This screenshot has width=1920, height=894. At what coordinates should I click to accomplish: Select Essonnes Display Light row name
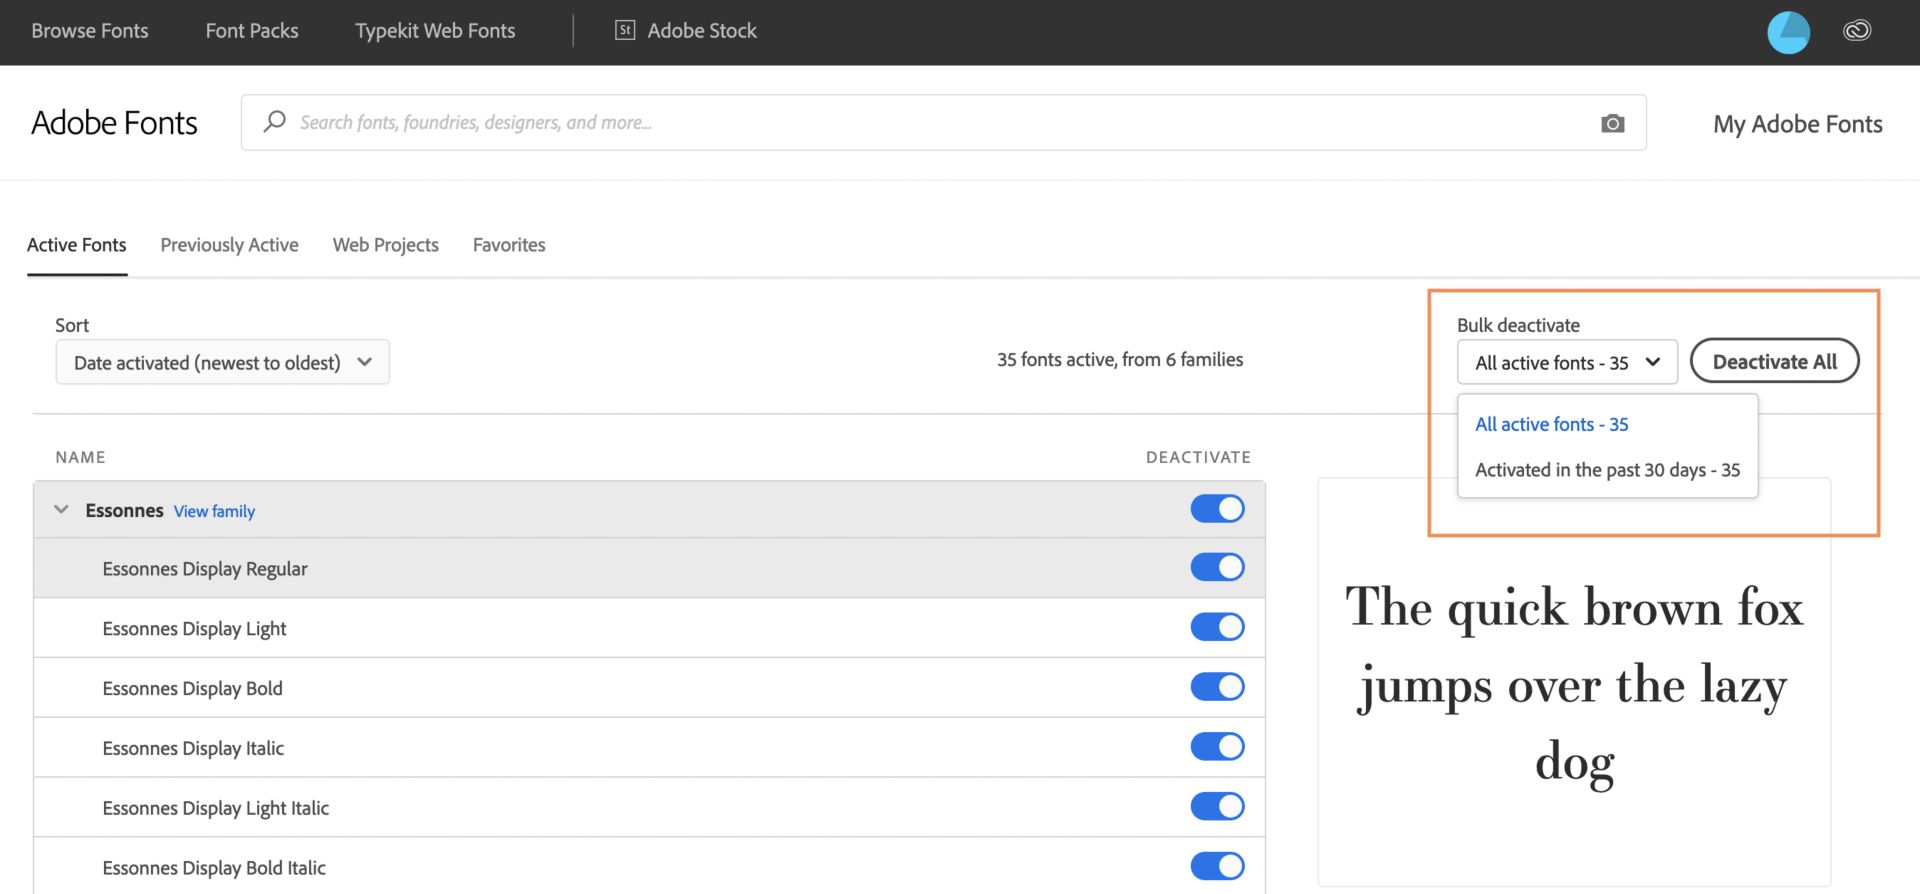(x=194, y=629)
